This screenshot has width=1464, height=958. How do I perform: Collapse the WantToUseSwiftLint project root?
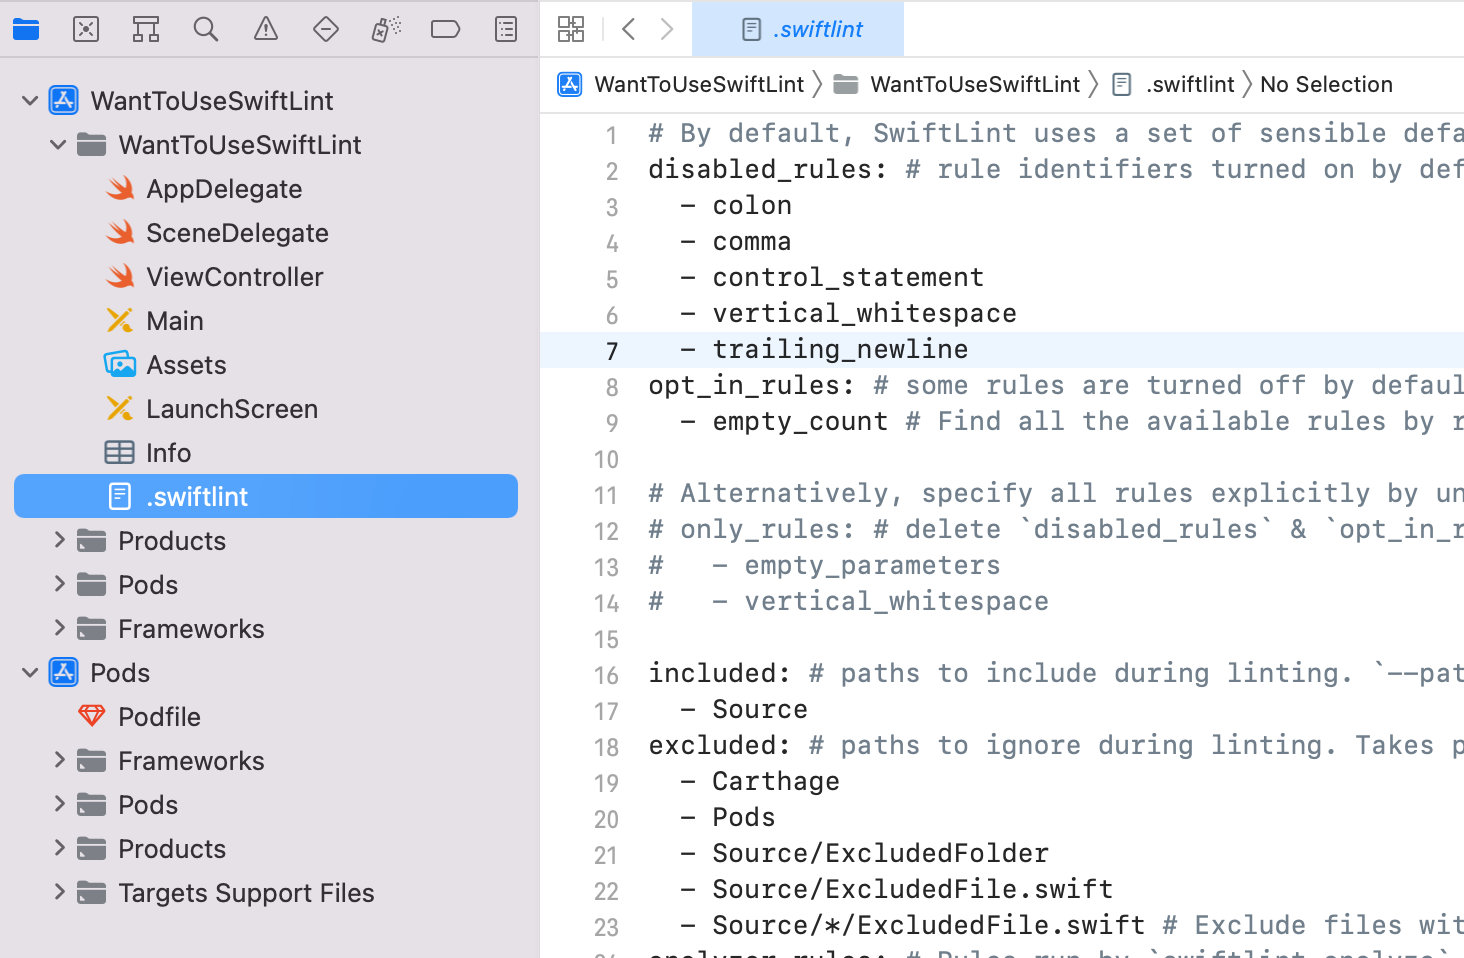(x=30, y=100)
